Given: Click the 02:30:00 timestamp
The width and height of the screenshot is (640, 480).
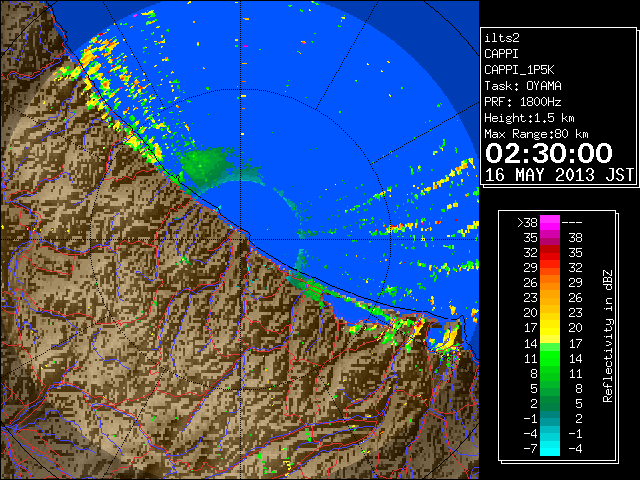Looking at the screenshot, I should [x=549, y=153].
